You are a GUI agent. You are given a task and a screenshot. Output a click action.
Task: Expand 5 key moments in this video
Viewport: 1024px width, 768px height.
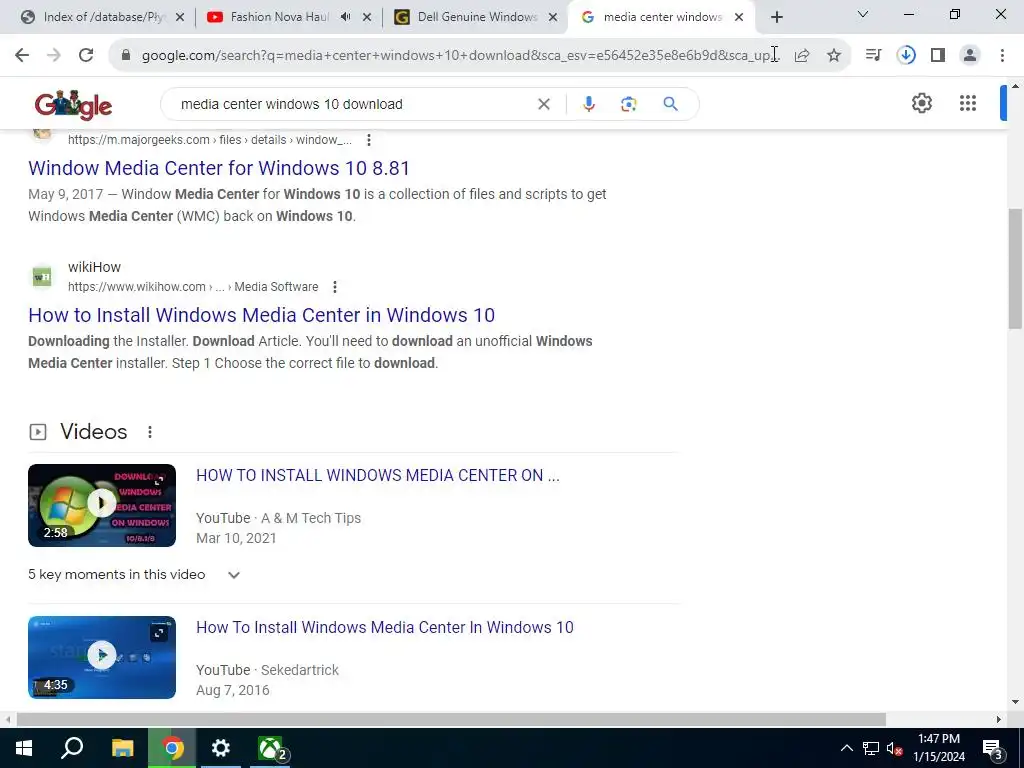(x=234, y=575)
